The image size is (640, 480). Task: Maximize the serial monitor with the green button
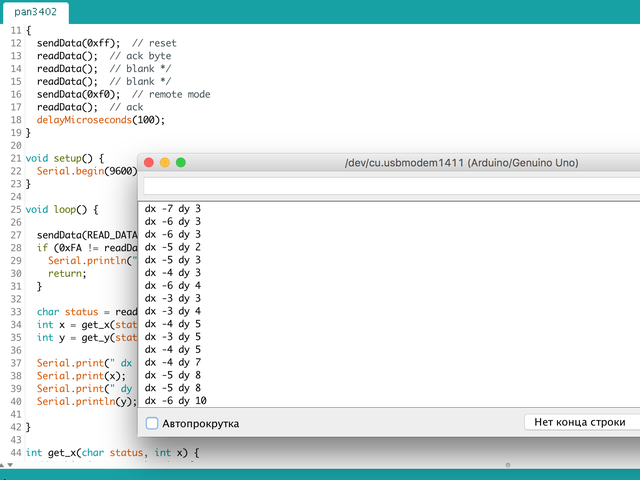[181, 162]
